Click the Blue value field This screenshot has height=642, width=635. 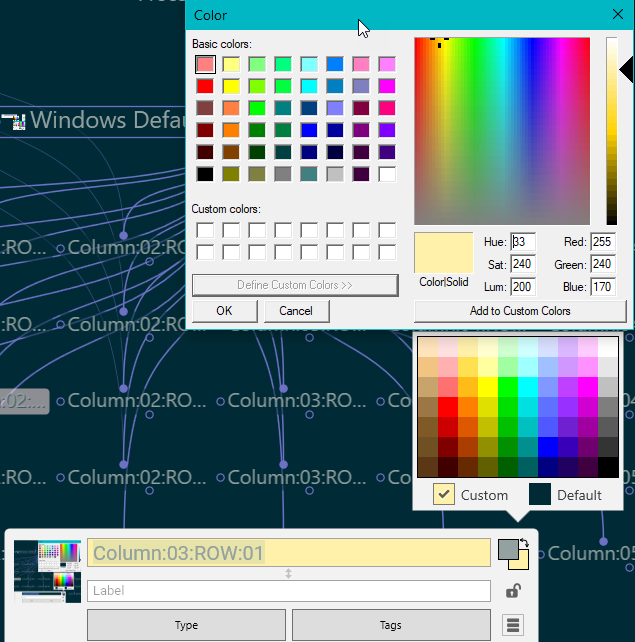pyautogui.click(x=603, y=287)
